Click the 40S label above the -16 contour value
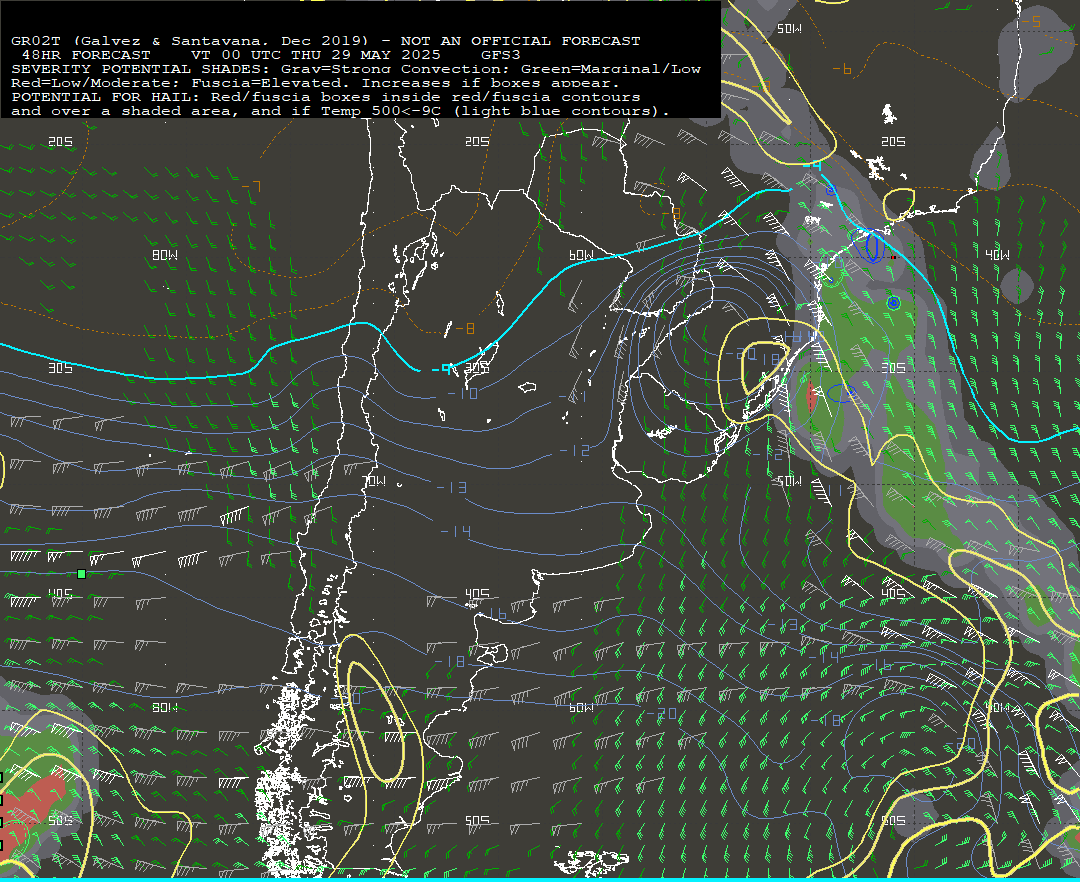Screen dimensions: 1080x882 click(x=477, y=594)
